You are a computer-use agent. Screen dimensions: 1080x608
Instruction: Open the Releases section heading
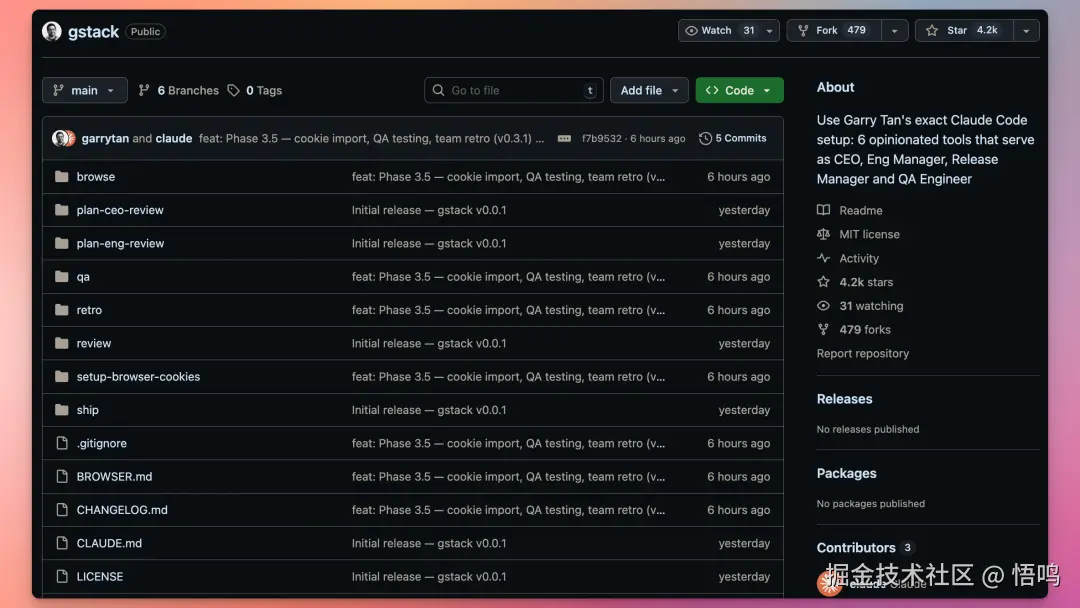(x=844, y=399)
